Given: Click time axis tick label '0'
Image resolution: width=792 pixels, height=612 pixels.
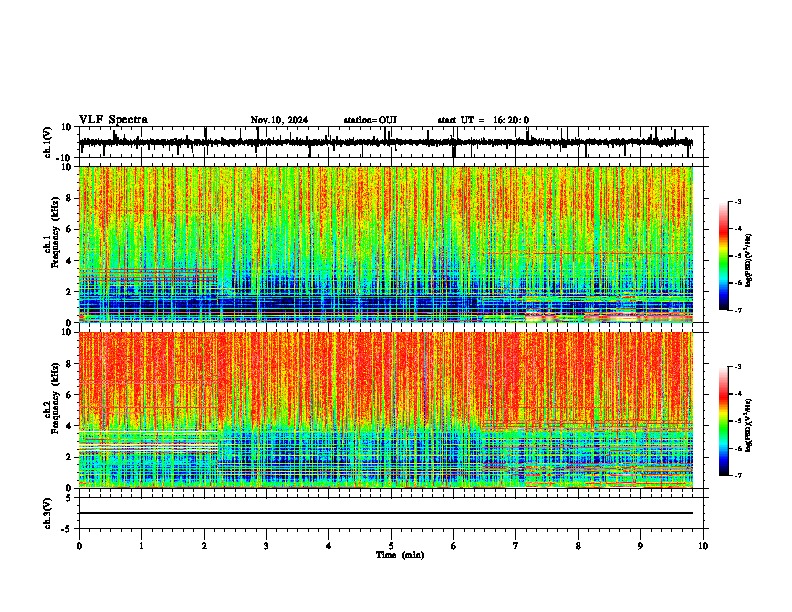Looking at the screenshot, I should pyautogui.click(x=79, y=546).
